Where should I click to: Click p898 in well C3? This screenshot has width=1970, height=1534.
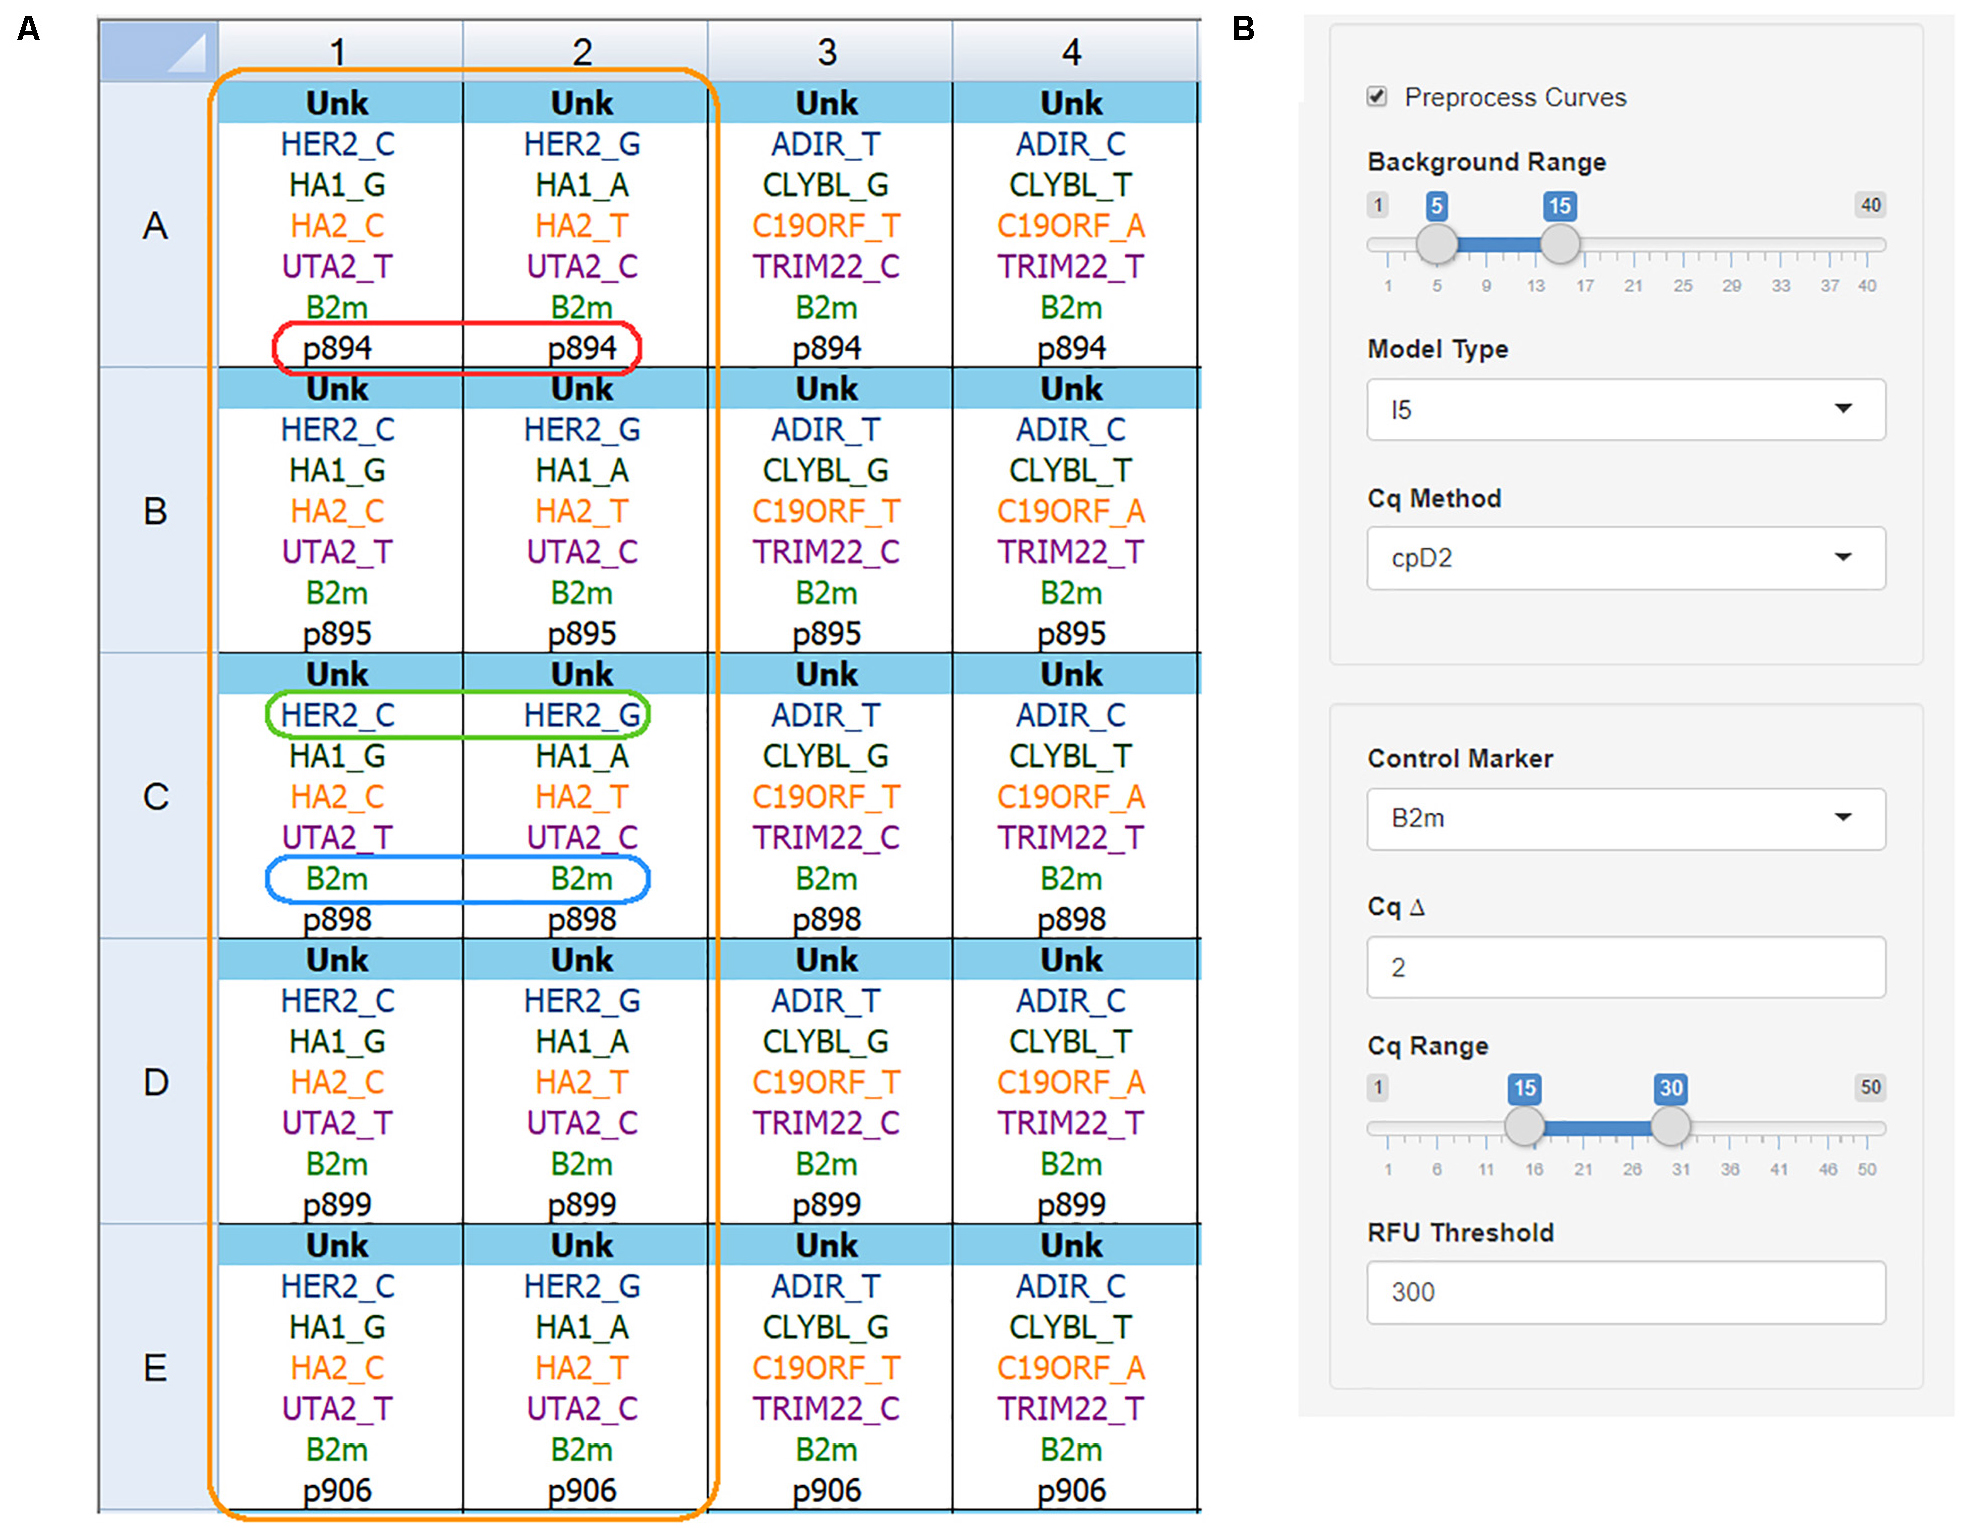coord(826,919)
